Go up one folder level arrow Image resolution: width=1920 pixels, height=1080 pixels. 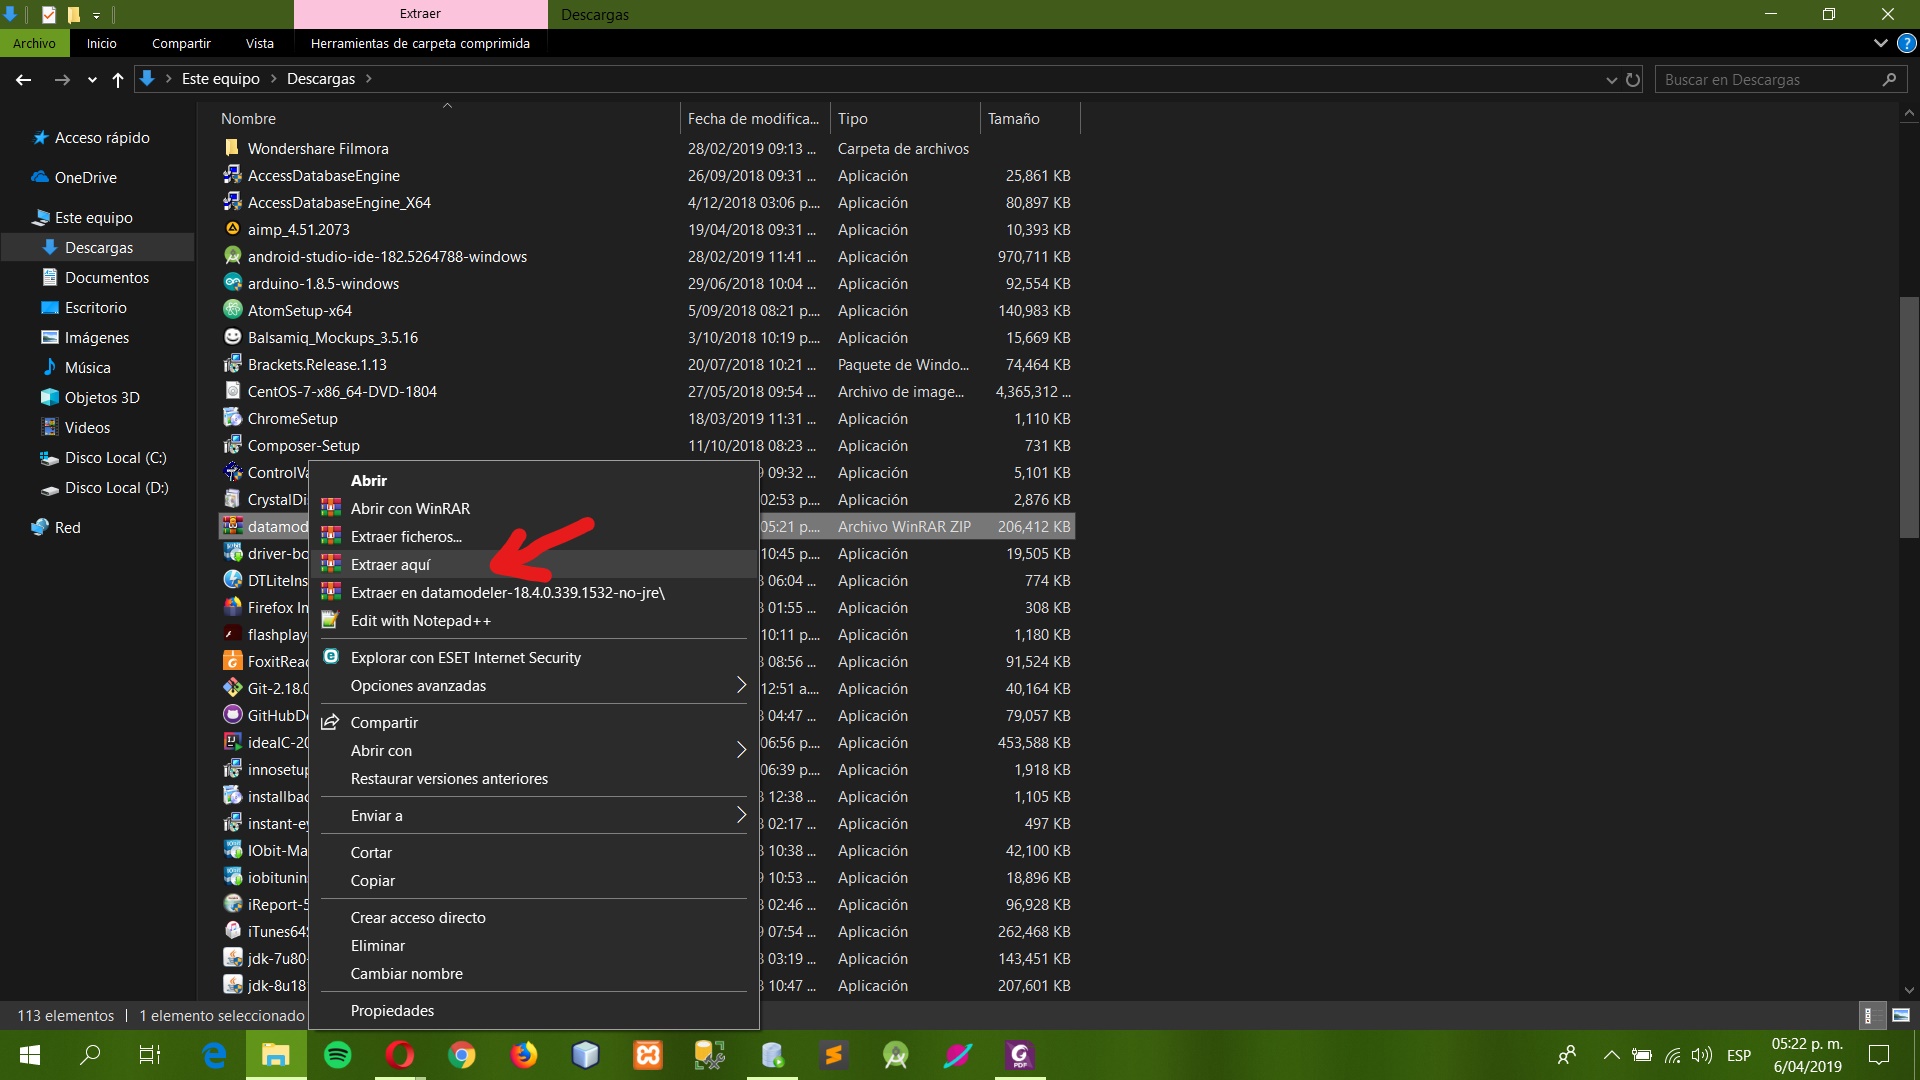(118, 79)
